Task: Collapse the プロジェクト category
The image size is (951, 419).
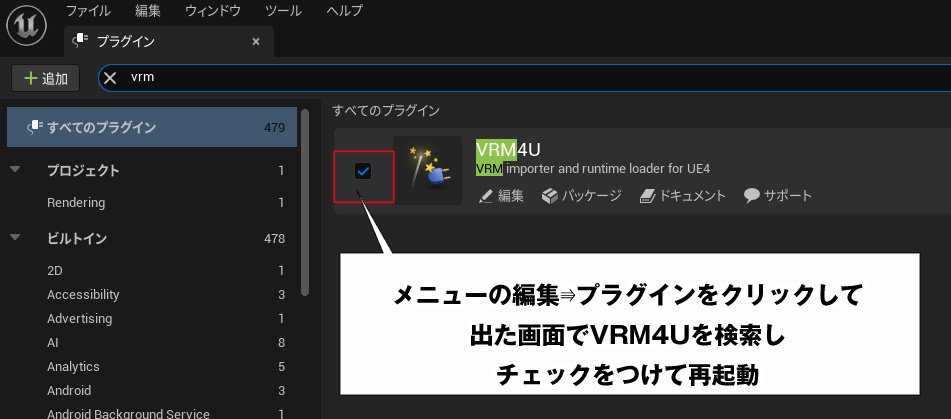Action: [x=16, y=170]
